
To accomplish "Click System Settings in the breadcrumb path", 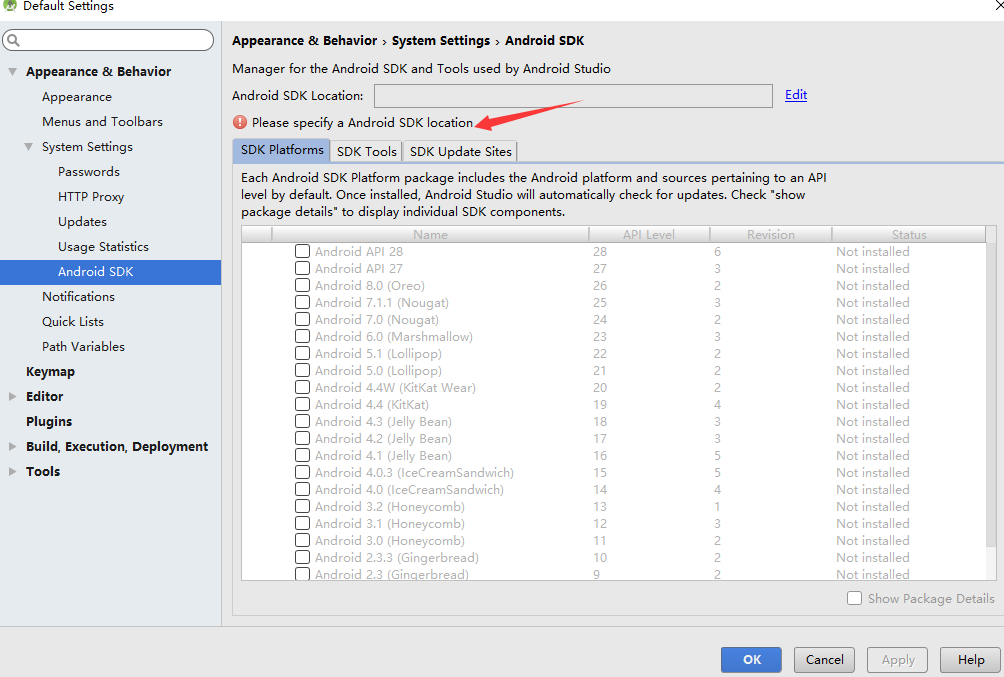I will 441,41.
